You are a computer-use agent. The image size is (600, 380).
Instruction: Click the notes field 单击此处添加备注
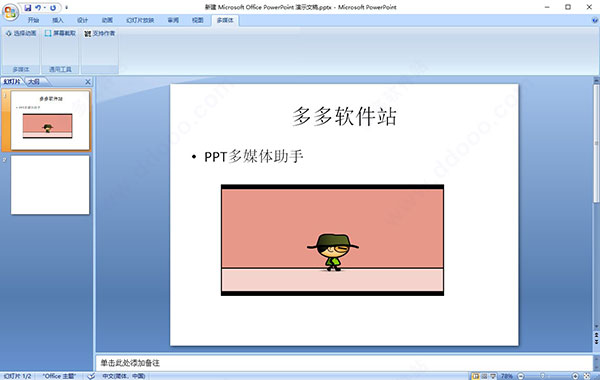pyautogui.click(x=344, y=363)
